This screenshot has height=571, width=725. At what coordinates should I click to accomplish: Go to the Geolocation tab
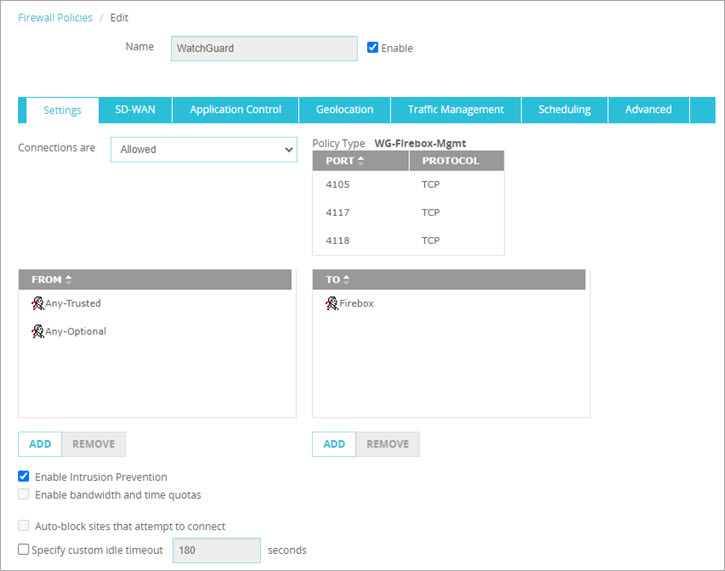coord(344,110)
